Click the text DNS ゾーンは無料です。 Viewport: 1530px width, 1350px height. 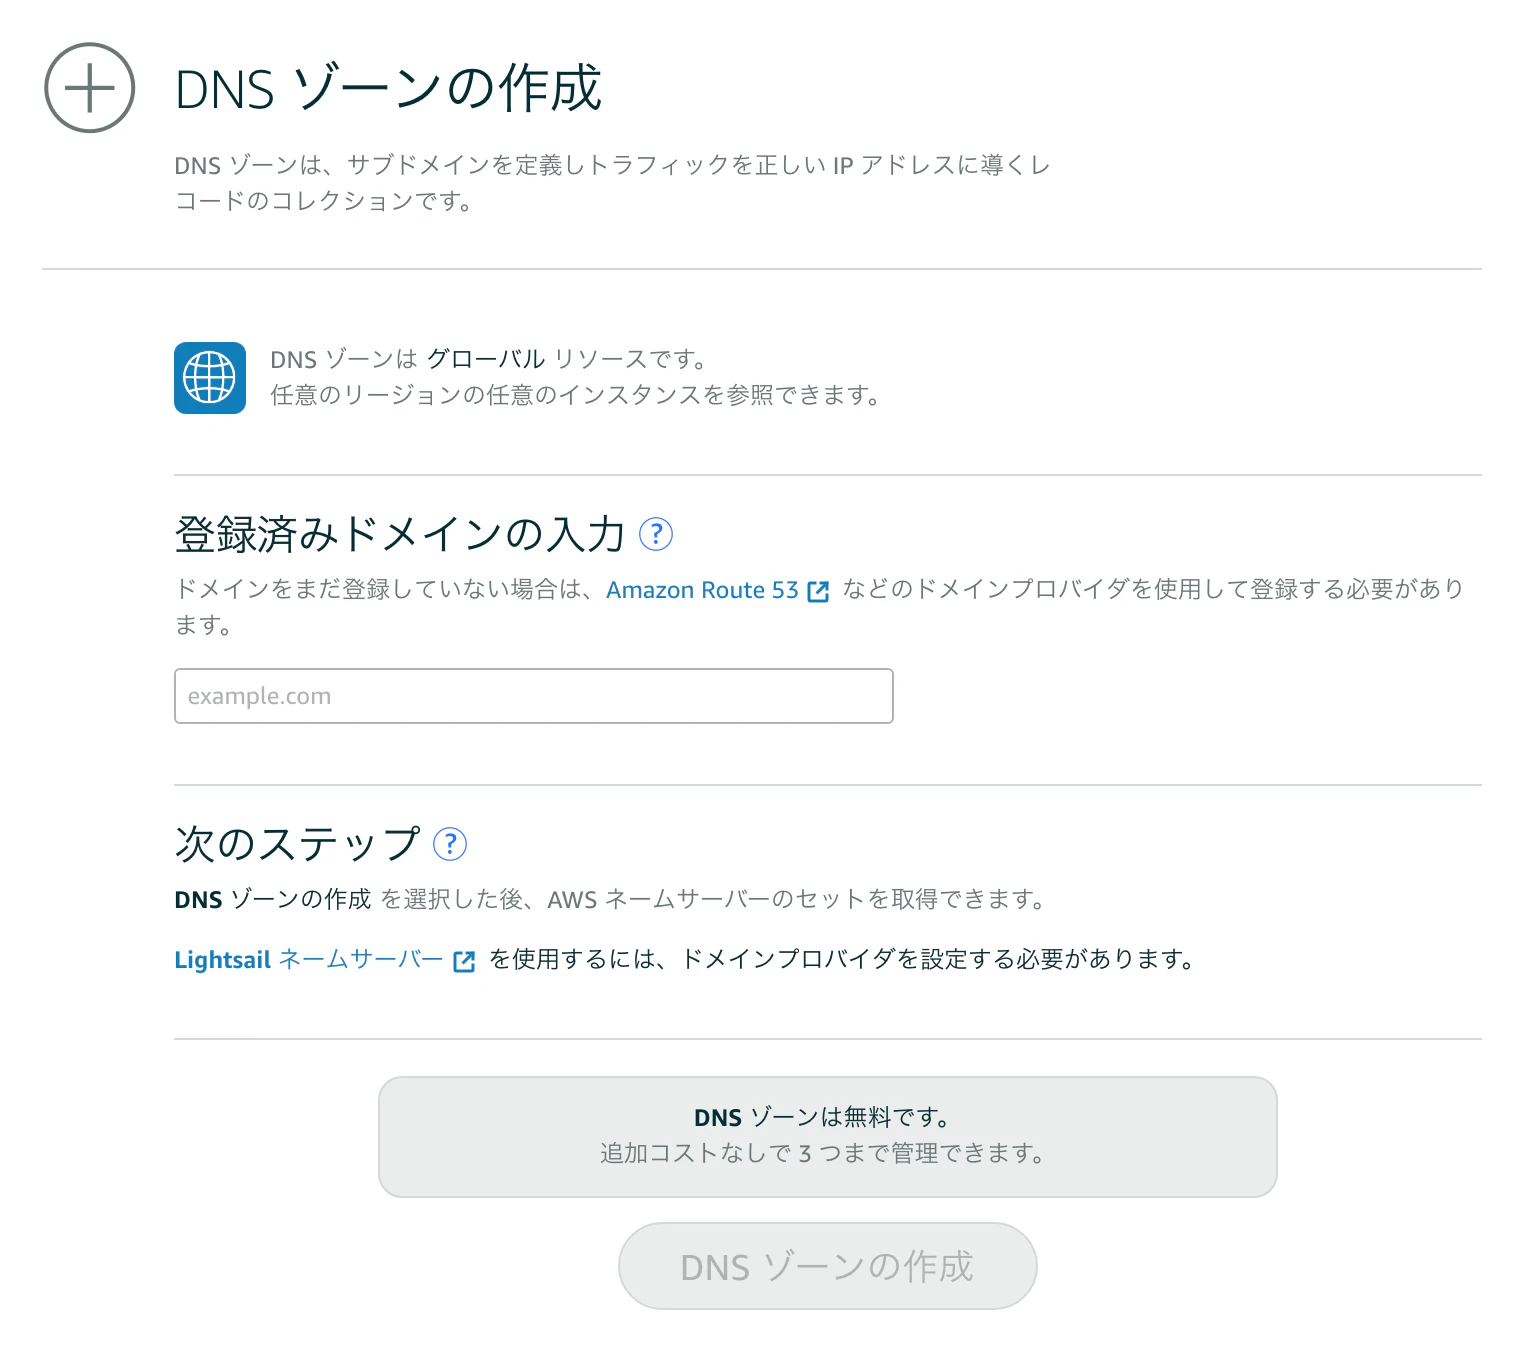click(x=822, y=1117)
